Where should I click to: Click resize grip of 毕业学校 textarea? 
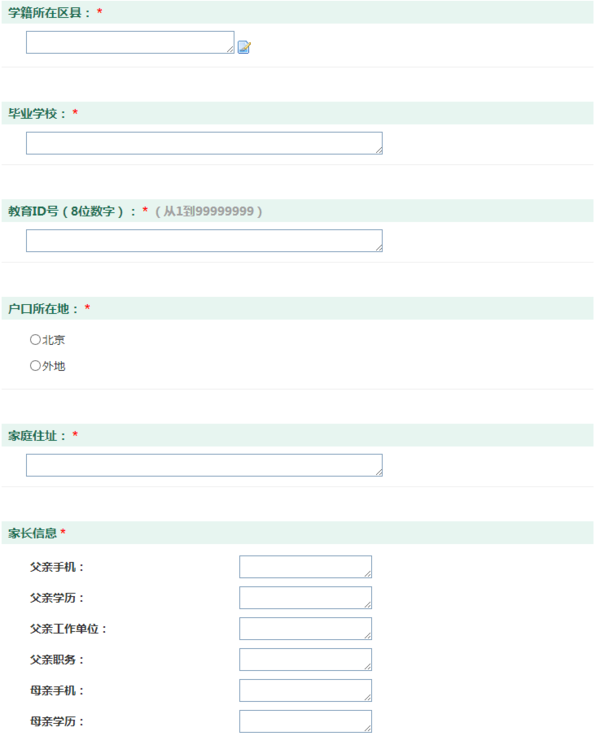[378, 150]
